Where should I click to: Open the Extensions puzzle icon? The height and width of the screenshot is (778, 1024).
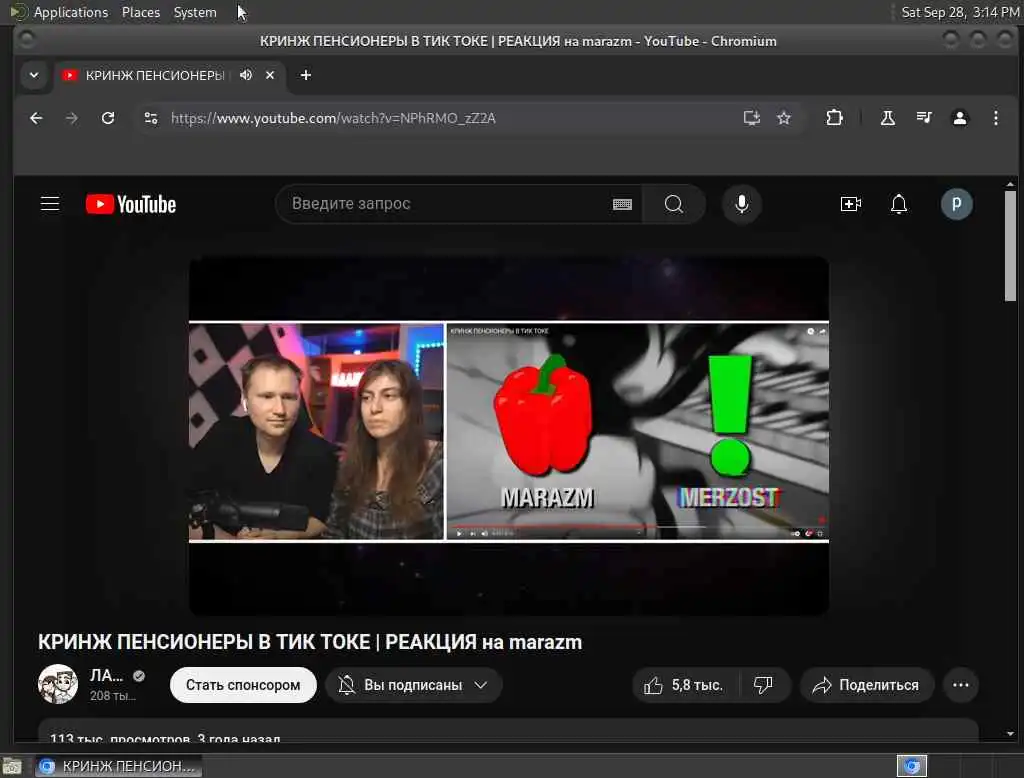(x=834, y=118)
